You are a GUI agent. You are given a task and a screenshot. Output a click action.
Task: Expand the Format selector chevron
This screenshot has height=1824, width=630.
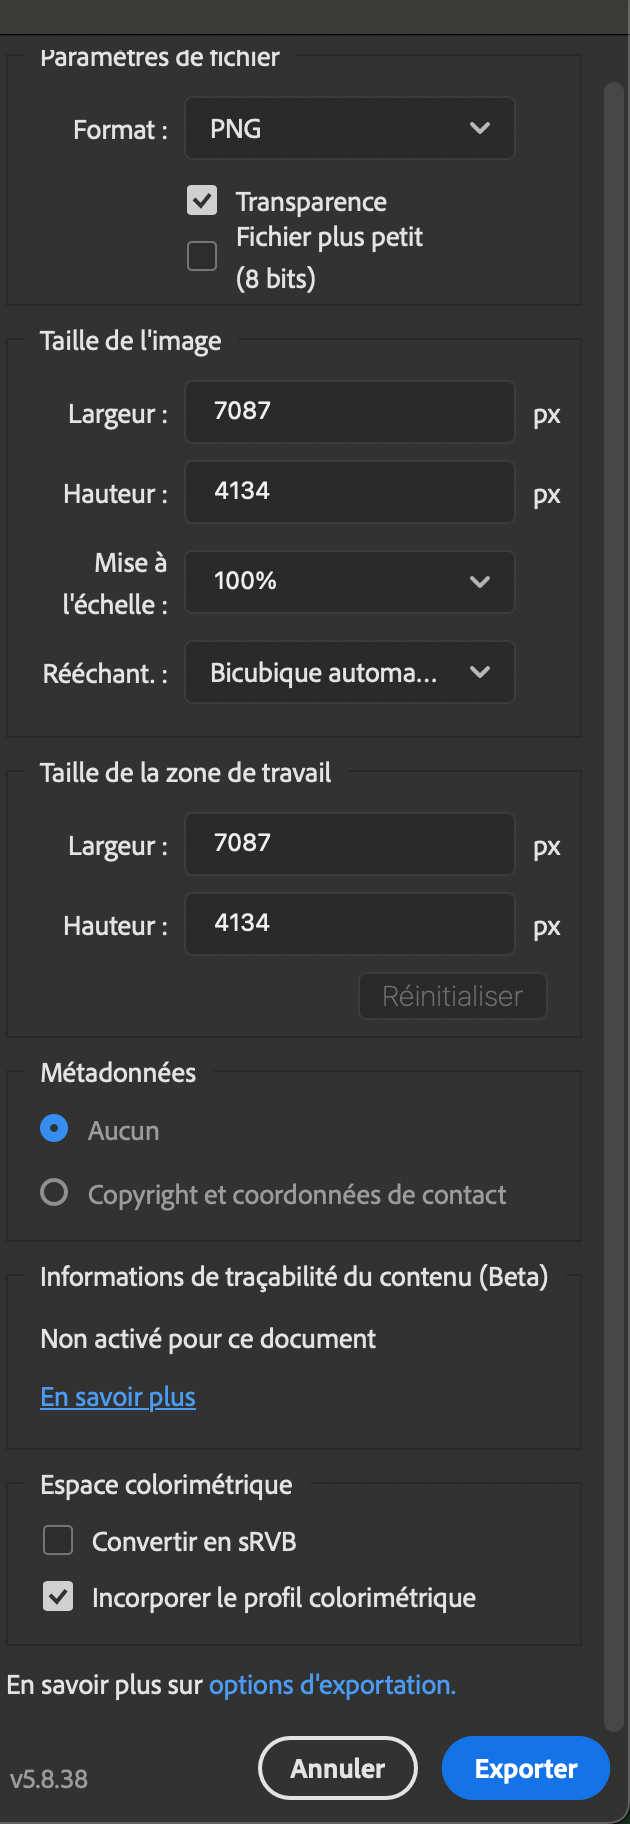tap(480, 128)
